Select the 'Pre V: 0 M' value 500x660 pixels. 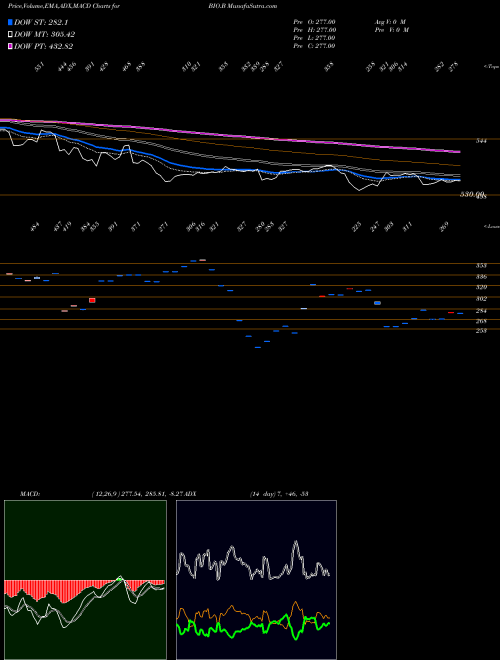[x=393, y=30]
